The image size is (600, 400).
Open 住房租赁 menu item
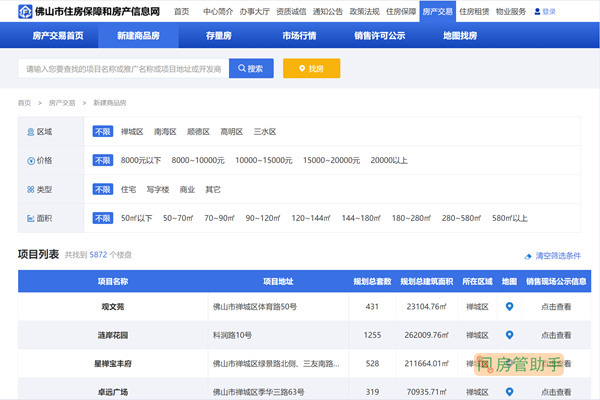474,11
